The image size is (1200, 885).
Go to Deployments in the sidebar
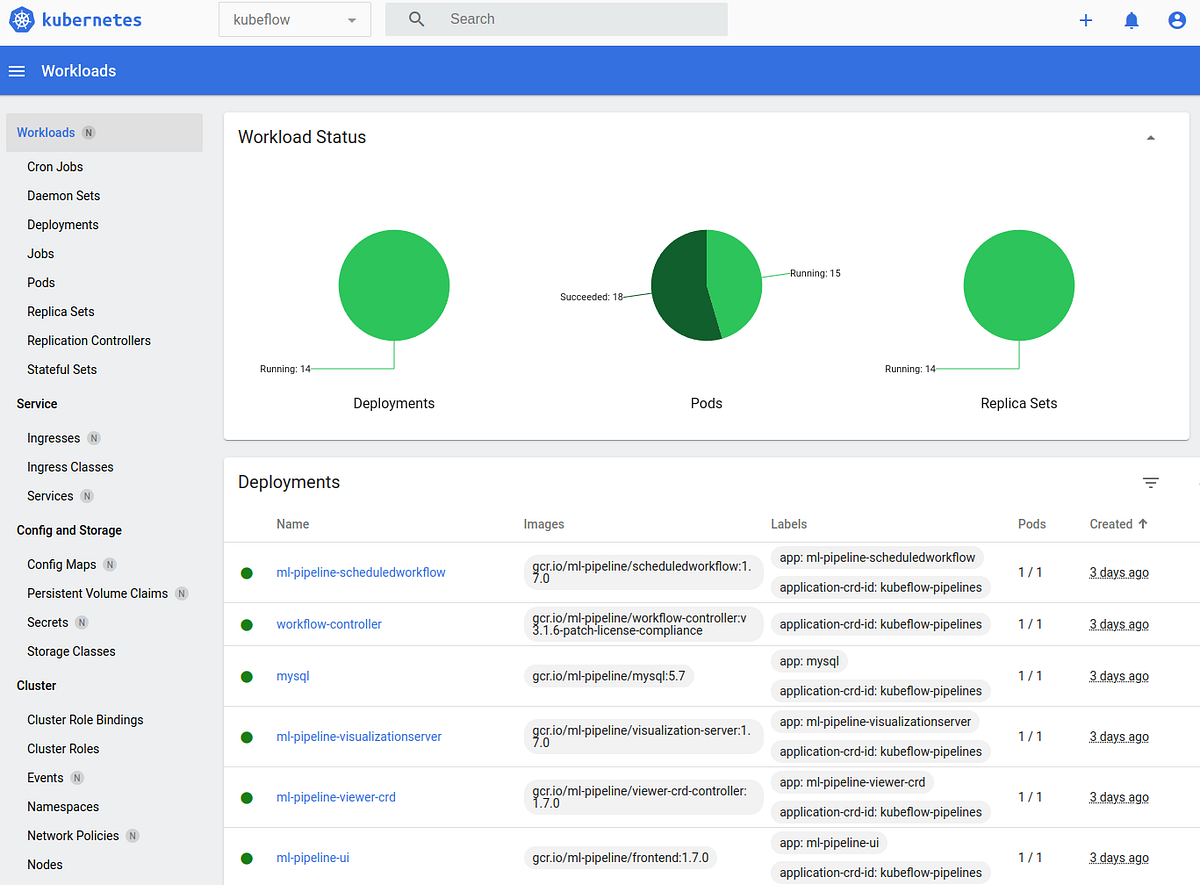(63, 225)
